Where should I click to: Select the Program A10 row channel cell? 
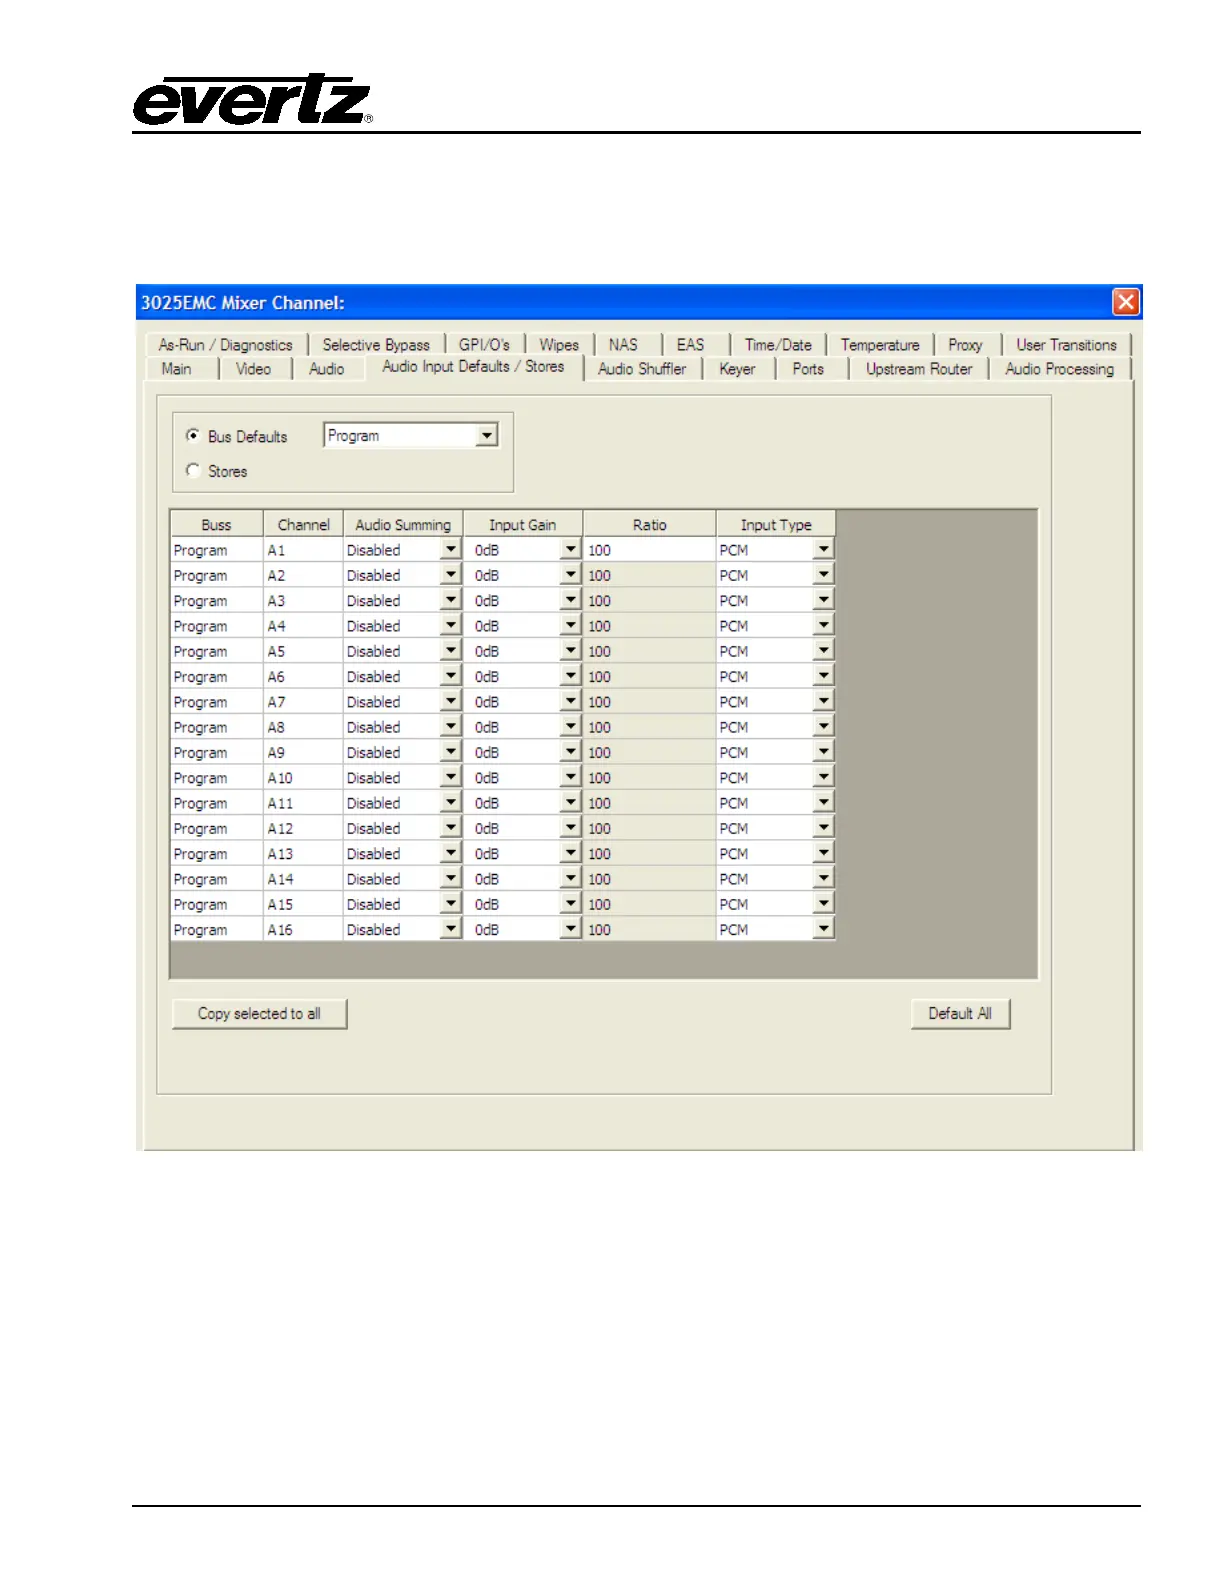(x=302, y=778)
